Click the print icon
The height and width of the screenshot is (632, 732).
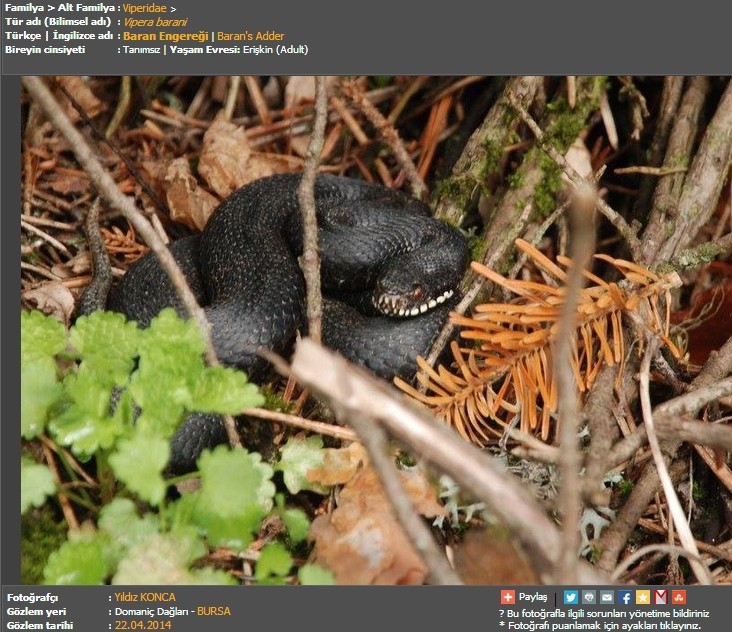[589, 597]
